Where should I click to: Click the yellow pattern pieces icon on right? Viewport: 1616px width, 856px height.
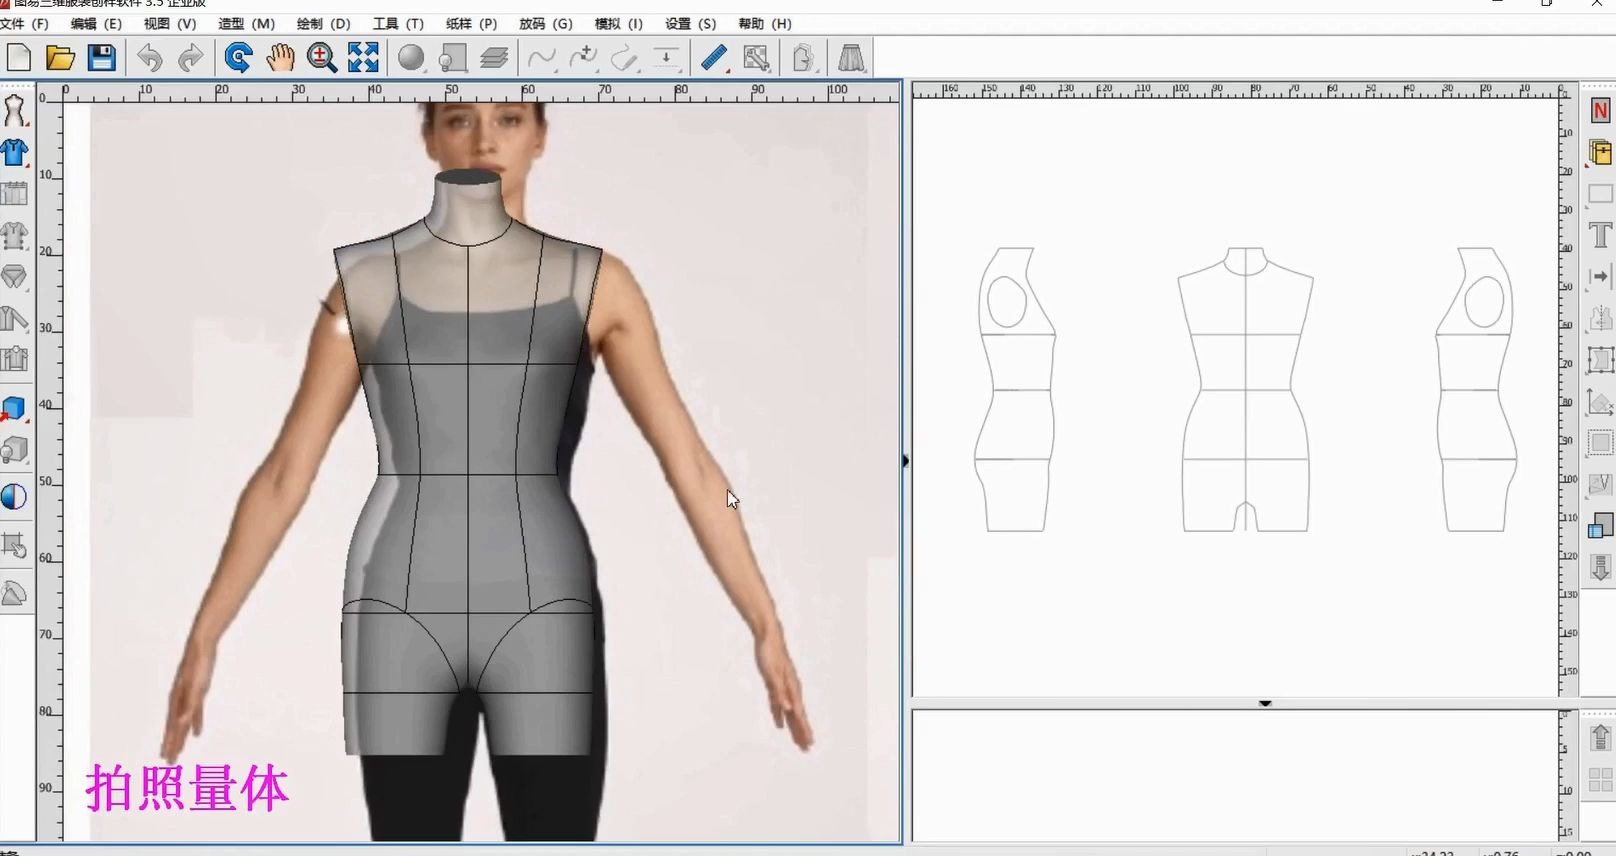click(x=1600, y=152)
